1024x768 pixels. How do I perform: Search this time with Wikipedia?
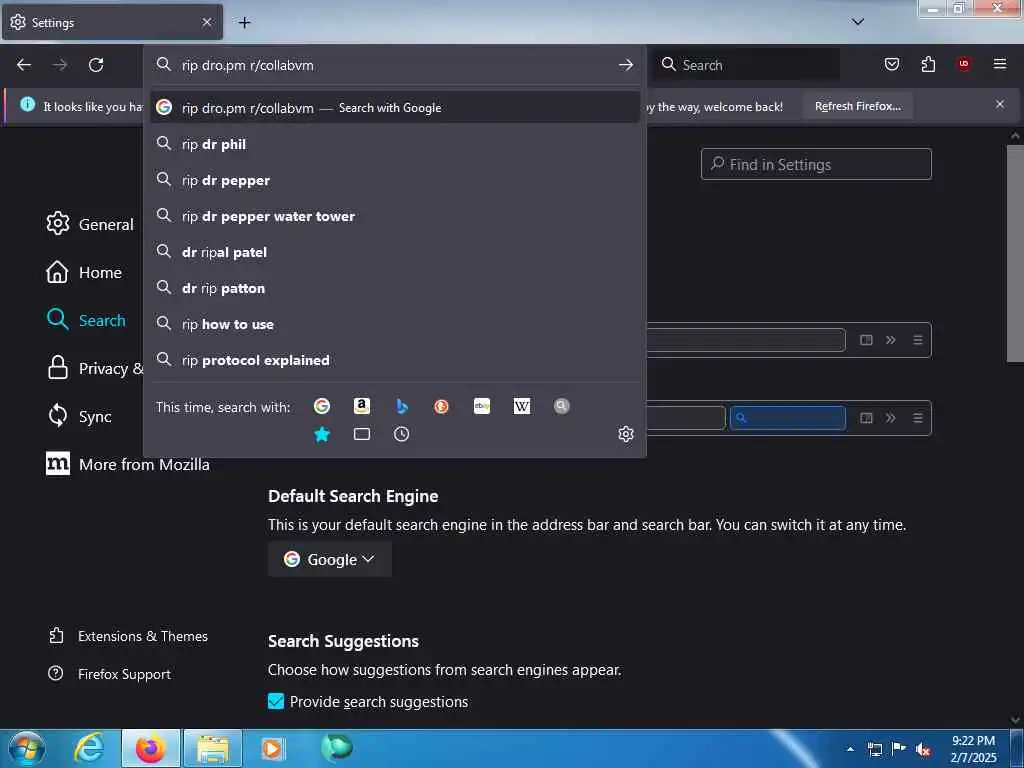tap(522, 406)
